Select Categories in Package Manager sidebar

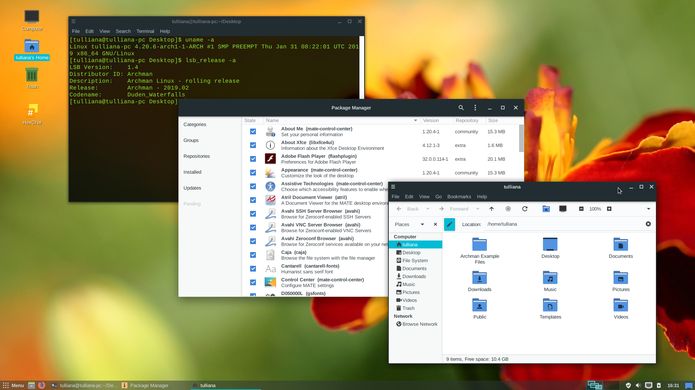(x=195, y=125)
